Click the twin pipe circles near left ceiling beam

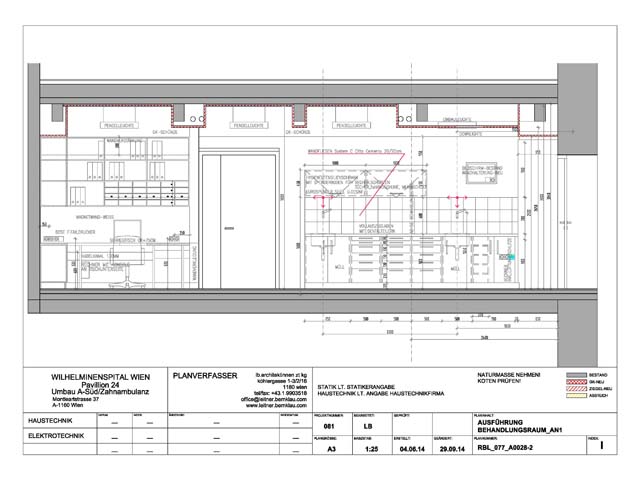tap(197, 119)
